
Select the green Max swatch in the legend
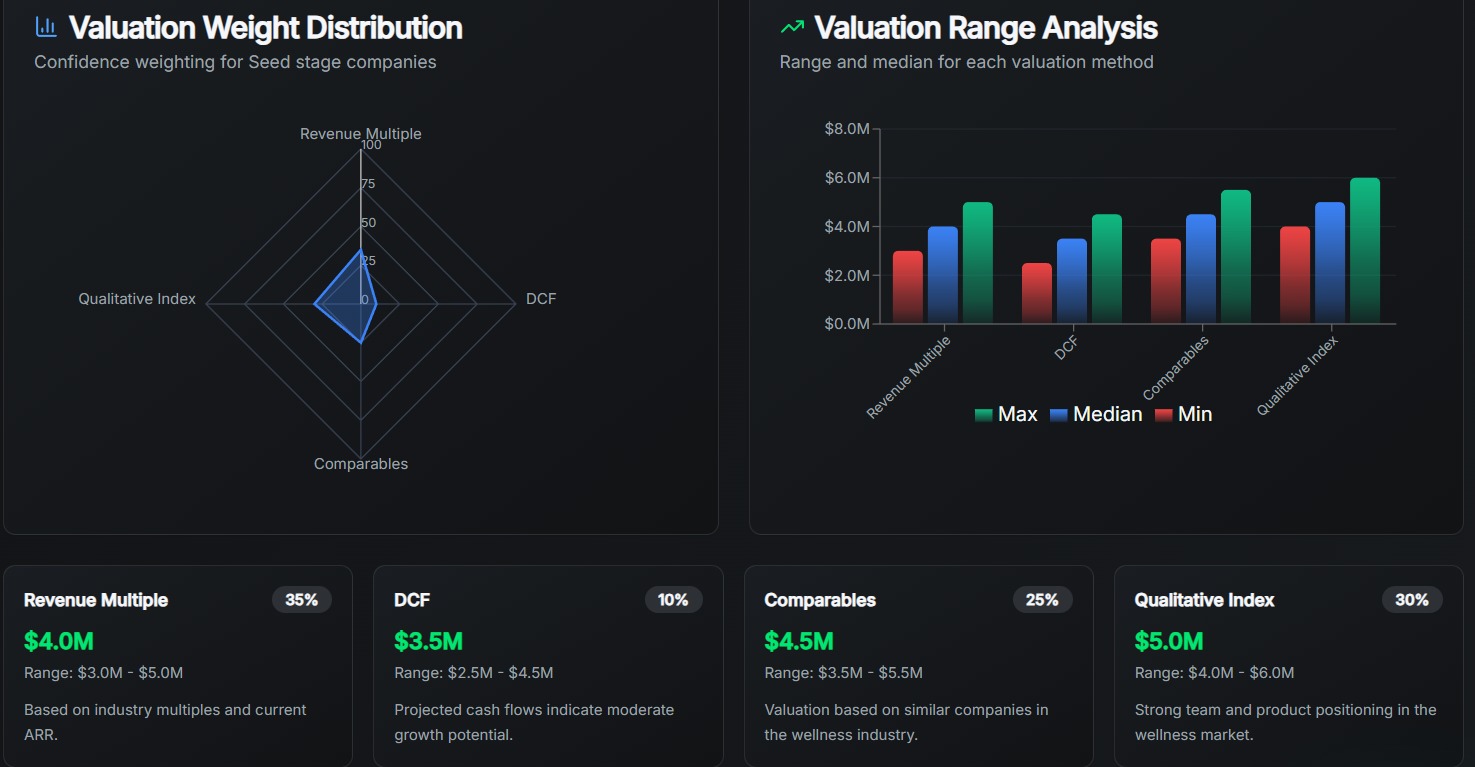pyautogui.click(x=984, y=413)
